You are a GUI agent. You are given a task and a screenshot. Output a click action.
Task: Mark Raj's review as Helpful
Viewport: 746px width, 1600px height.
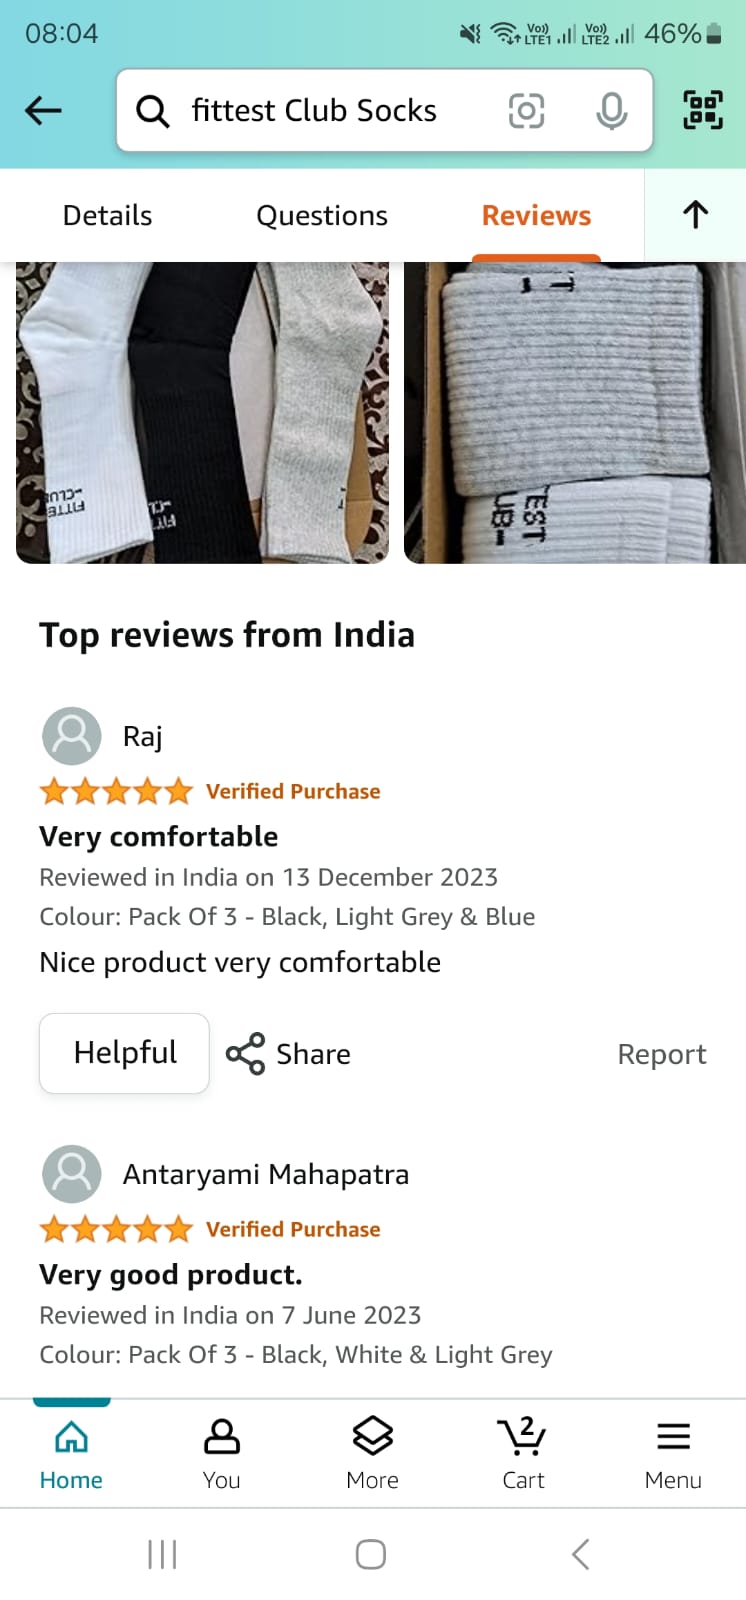tap(124, 1053)
